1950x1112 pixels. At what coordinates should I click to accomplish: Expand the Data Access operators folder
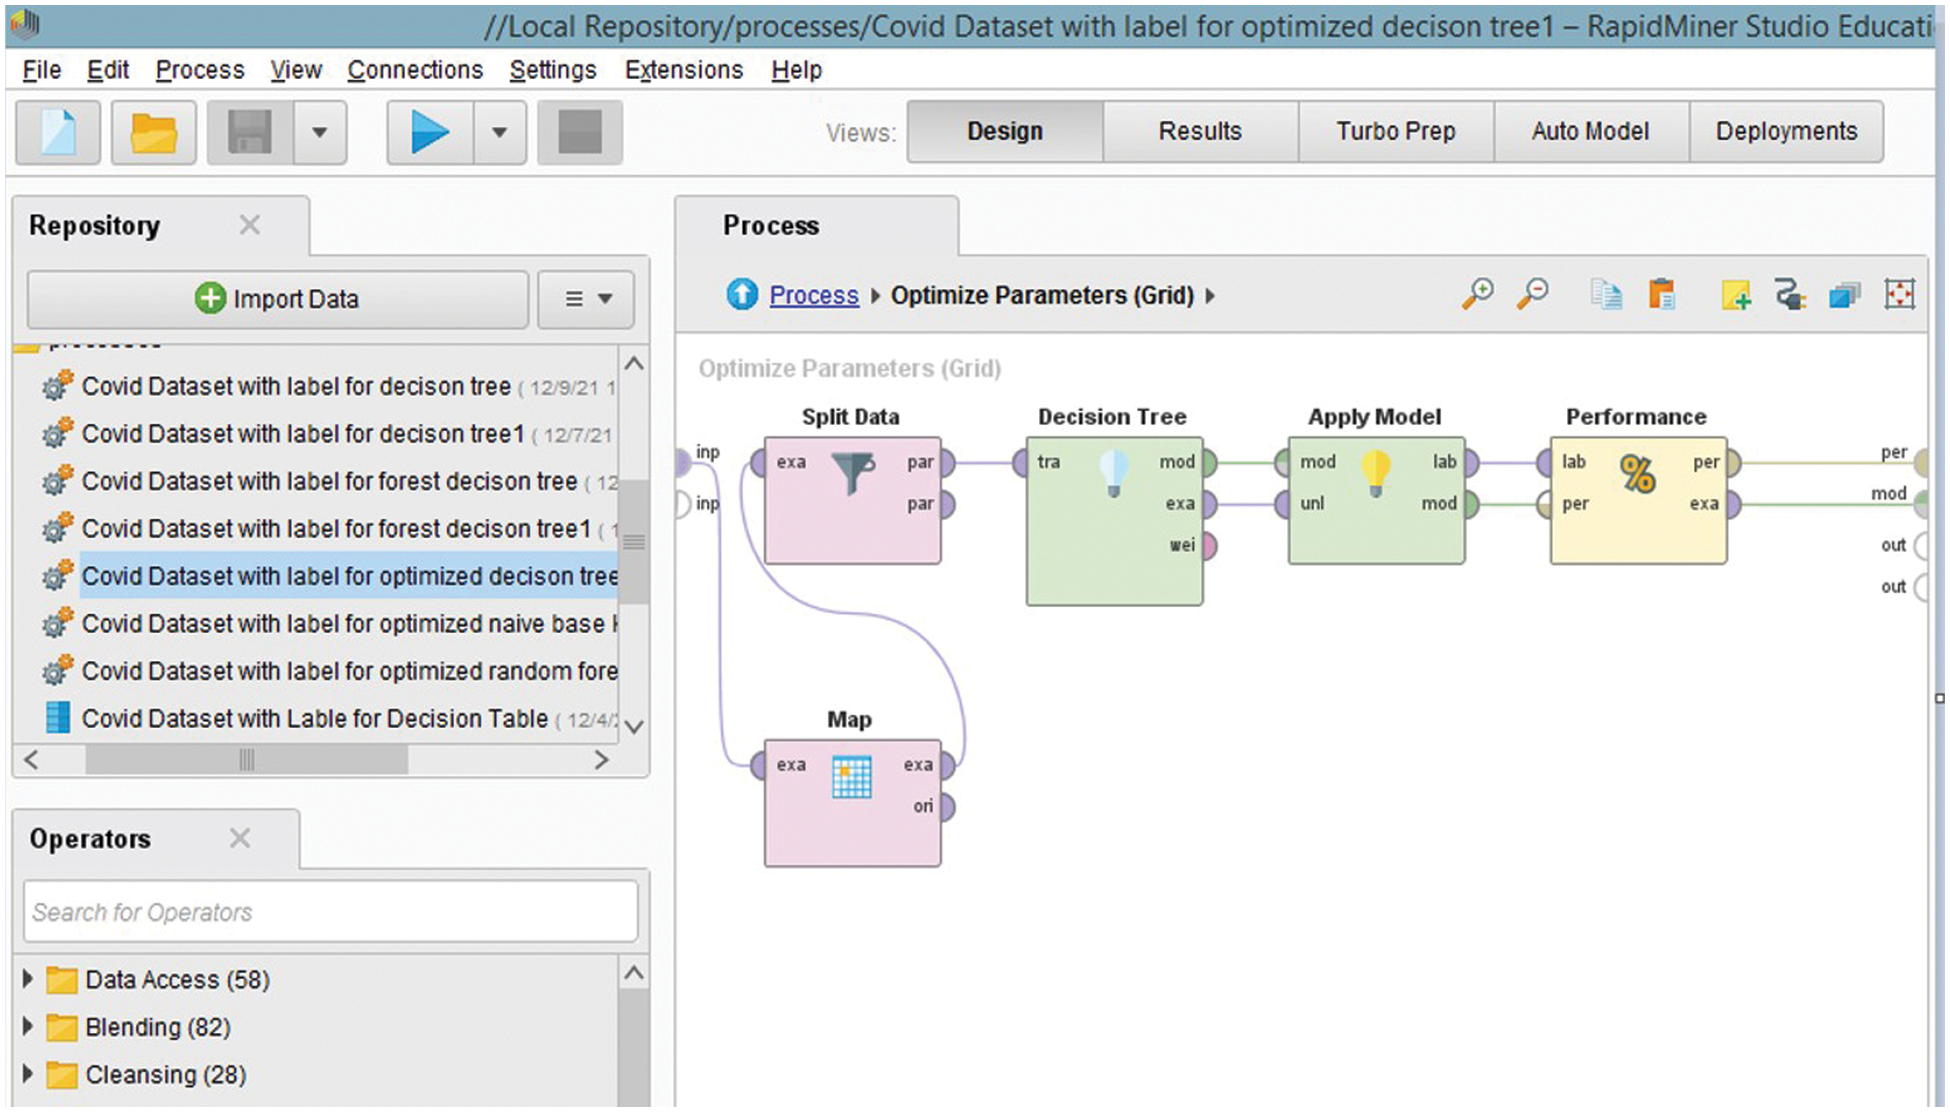[28, 979]
